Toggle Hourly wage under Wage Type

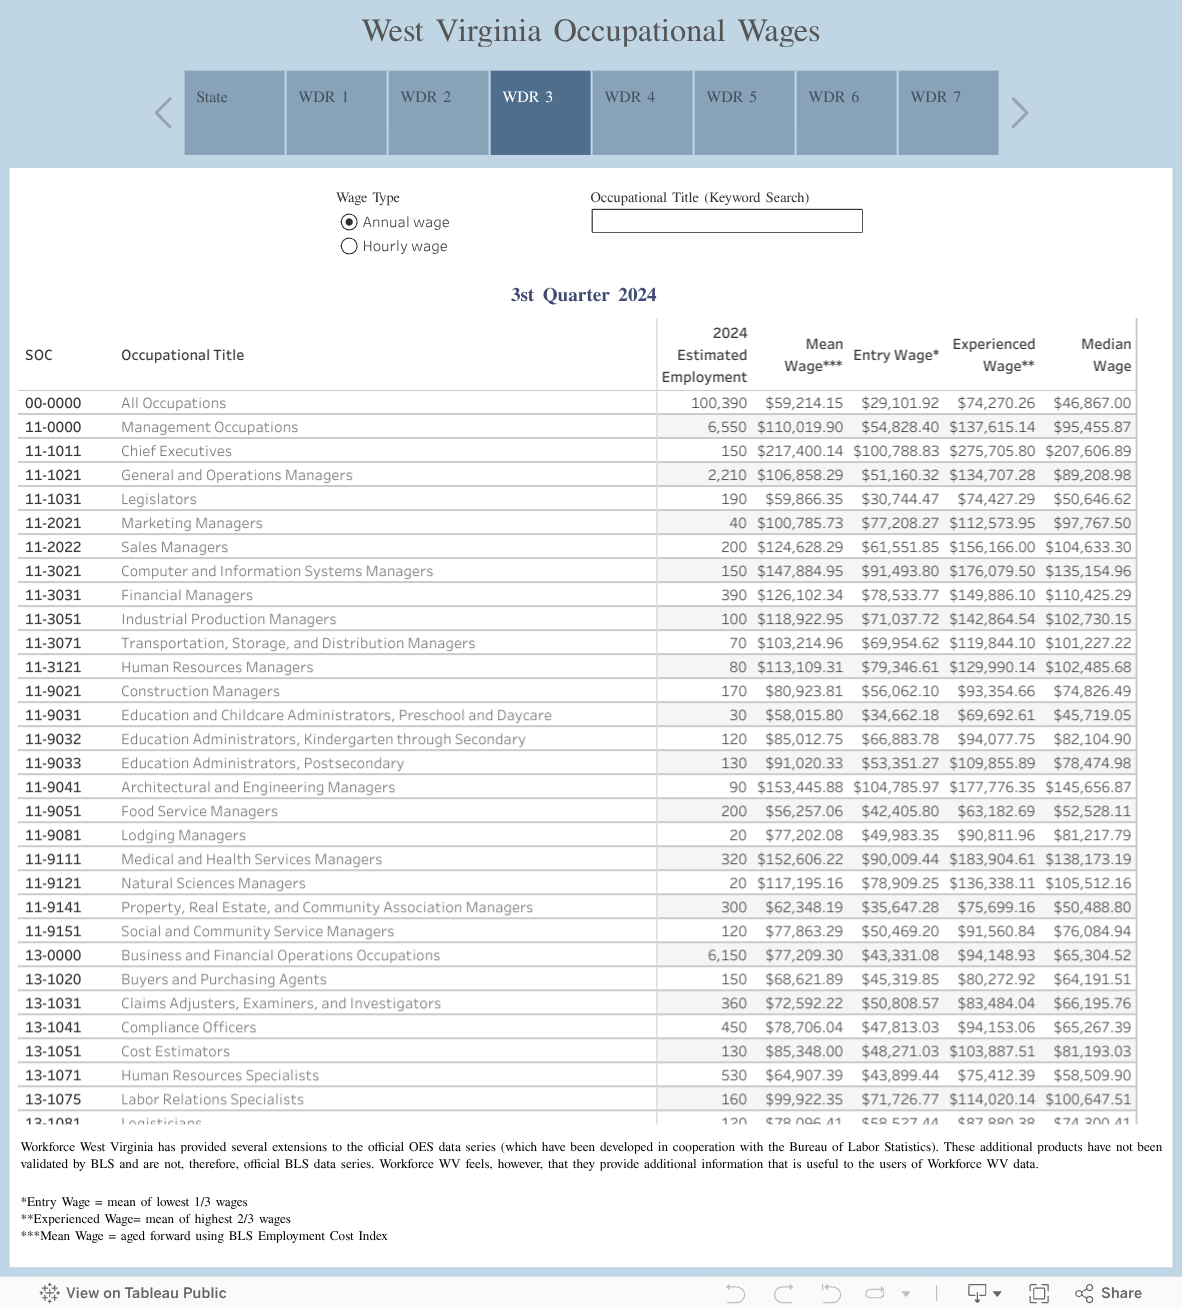[x=349, y=246]
